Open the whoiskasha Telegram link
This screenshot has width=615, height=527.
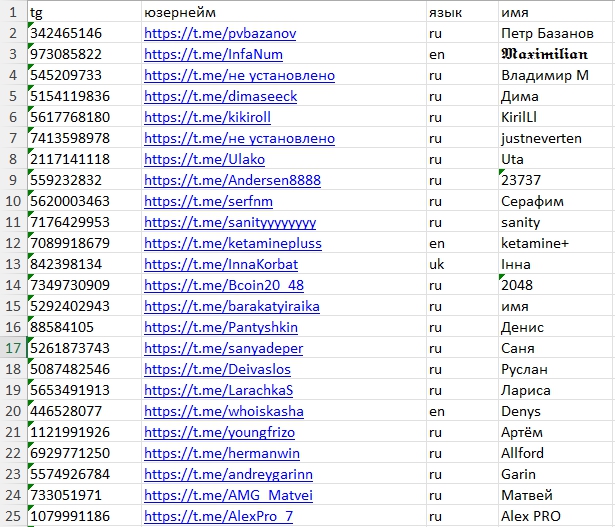tap(224, 411)
